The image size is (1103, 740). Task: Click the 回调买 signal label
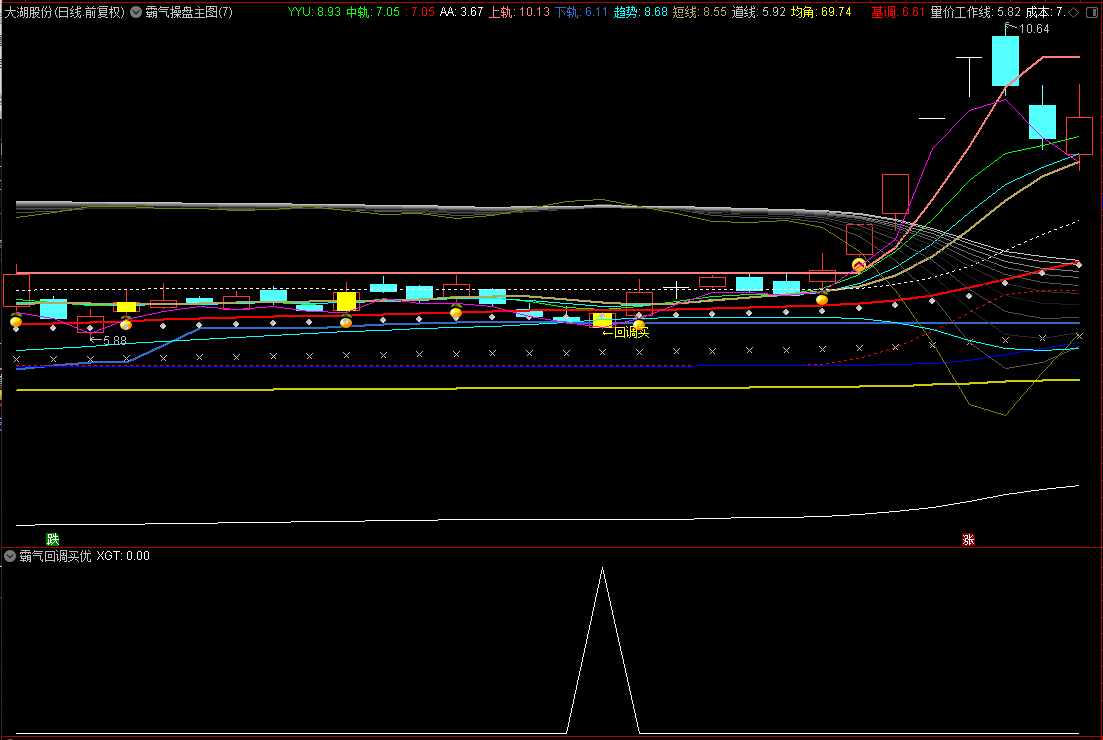click(625, 332)
